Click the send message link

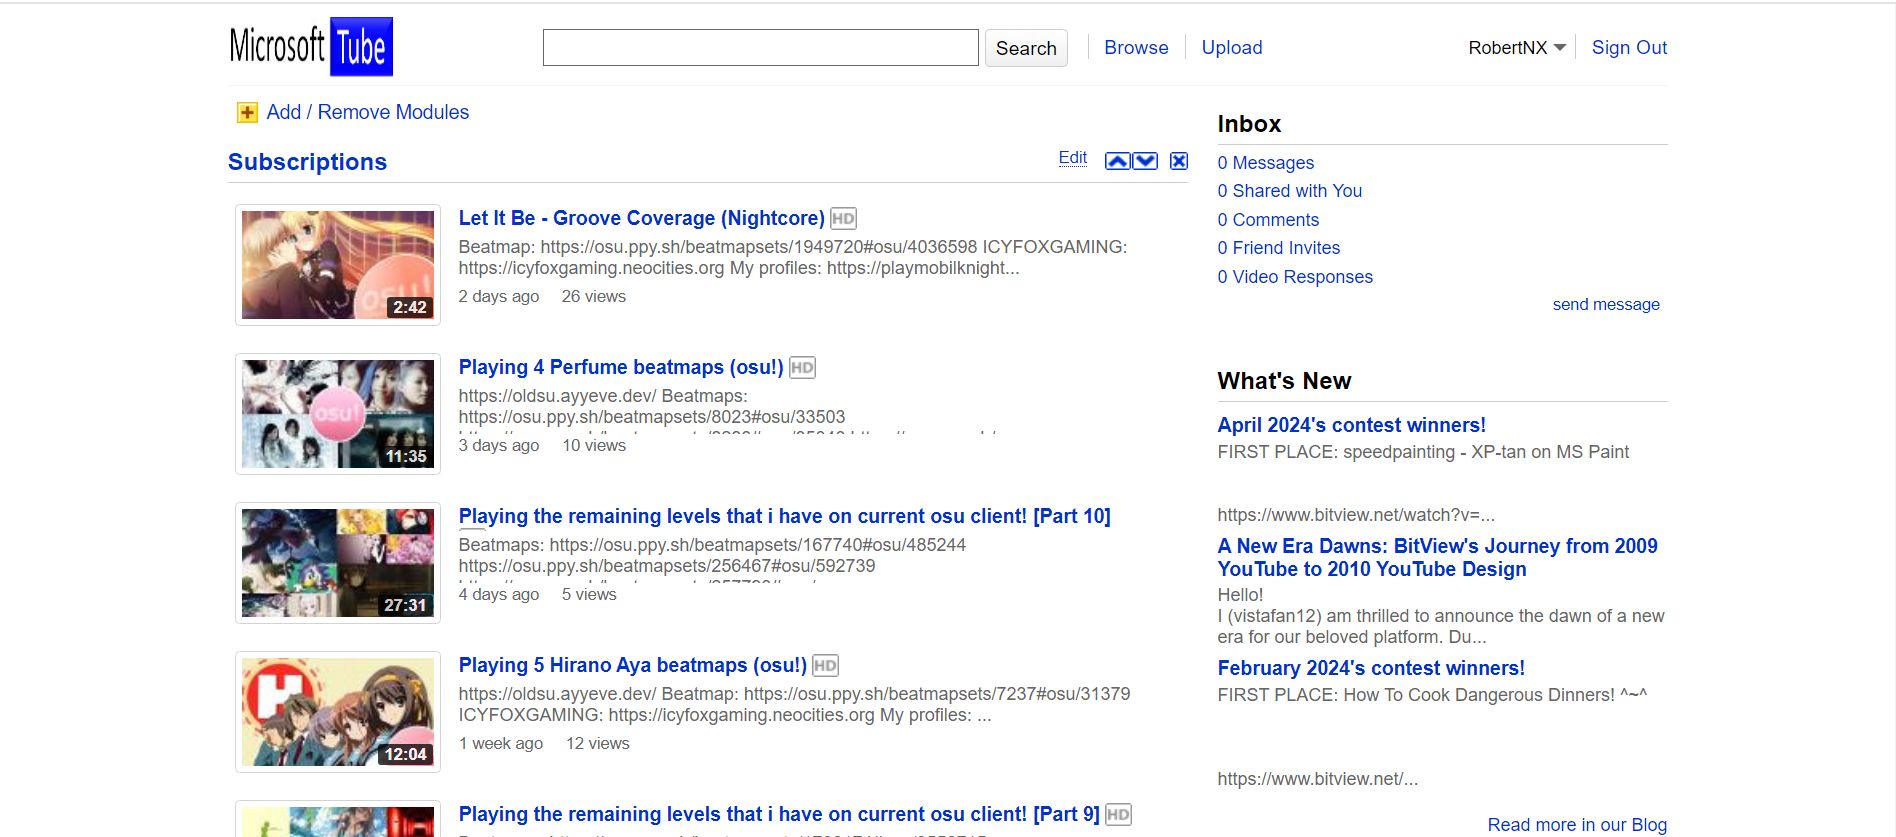[1606, 304]
